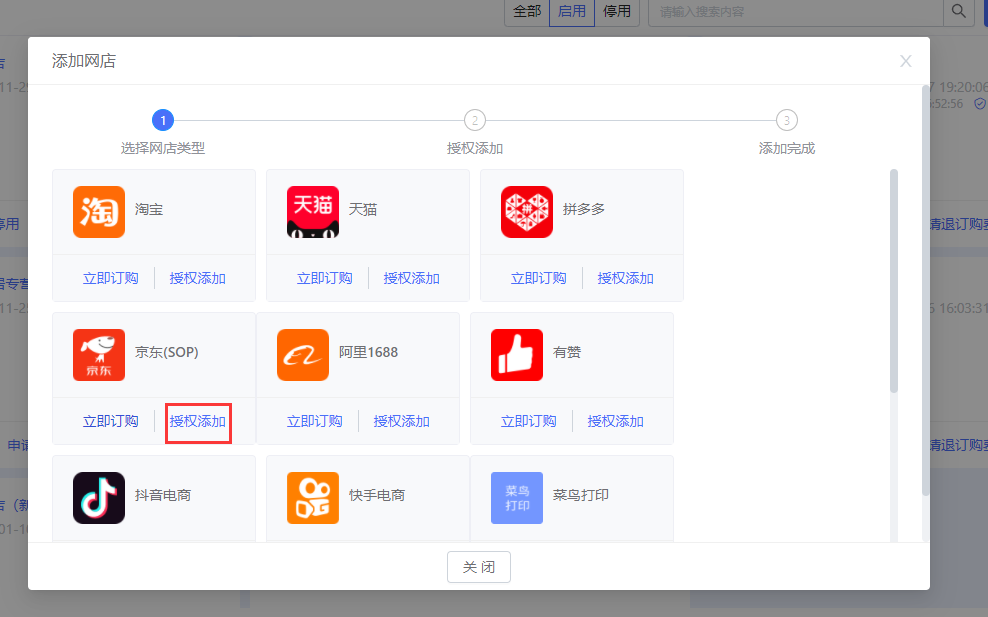Click 立即订购 under 拼多多

point(539,278)
